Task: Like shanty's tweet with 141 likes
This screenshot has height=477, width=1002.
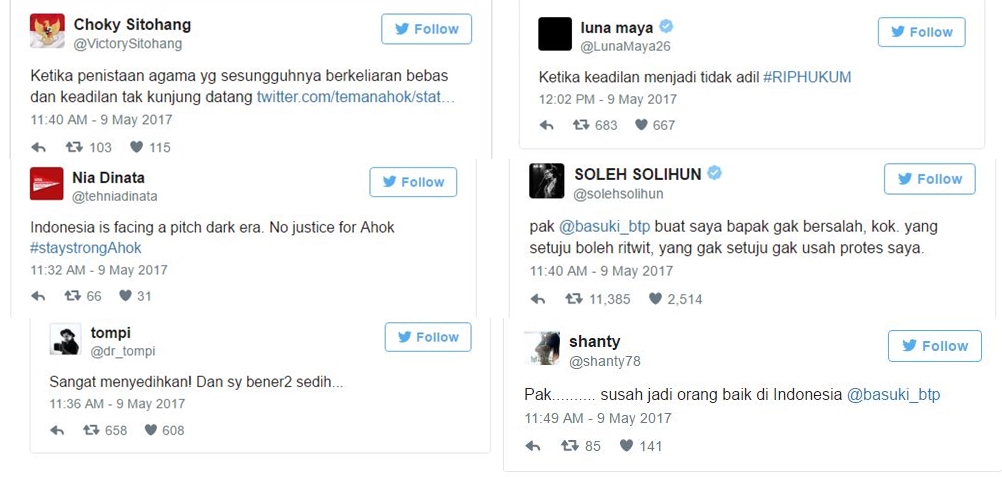Action: pos(627,446)
